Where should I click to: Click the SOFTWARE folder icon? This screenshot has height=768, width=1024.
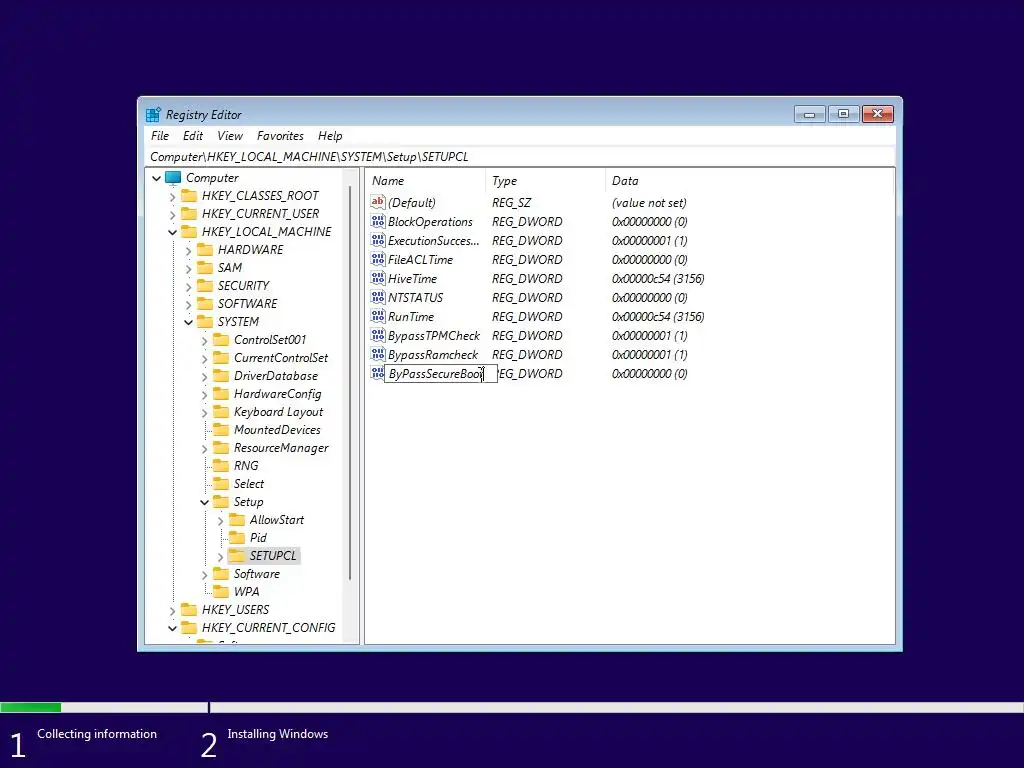pyautogui.click(x=205, y=304)
